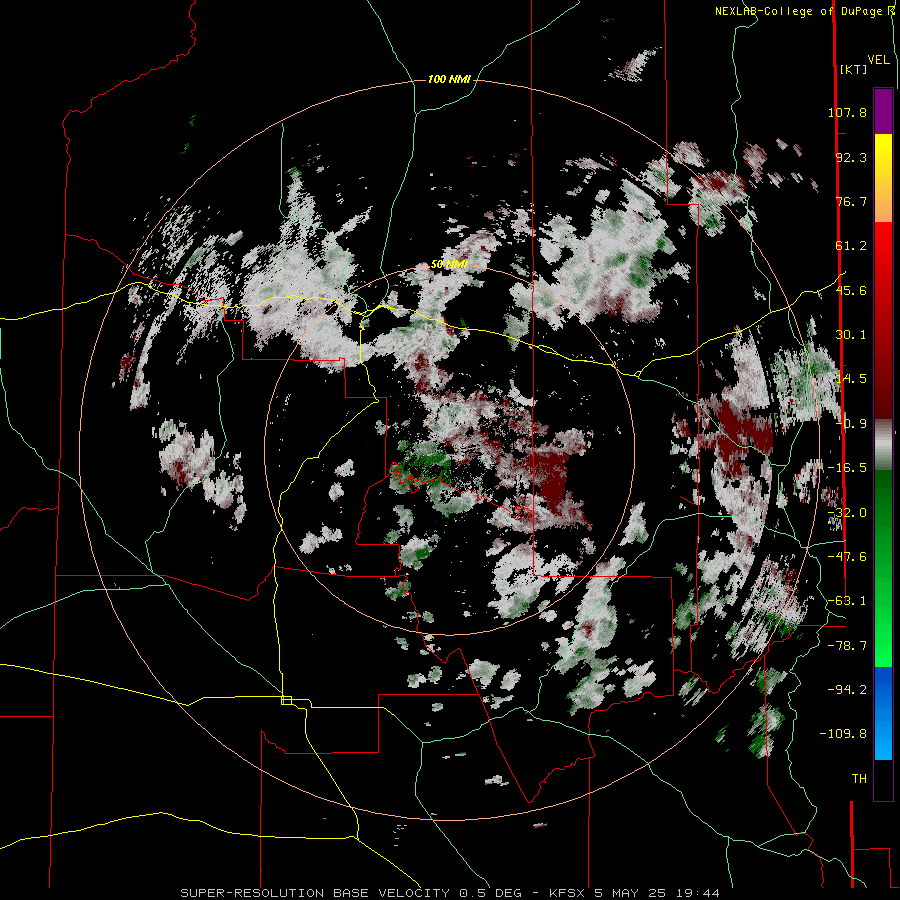Select the -32.0 velocity scale value

click(847, 513)
